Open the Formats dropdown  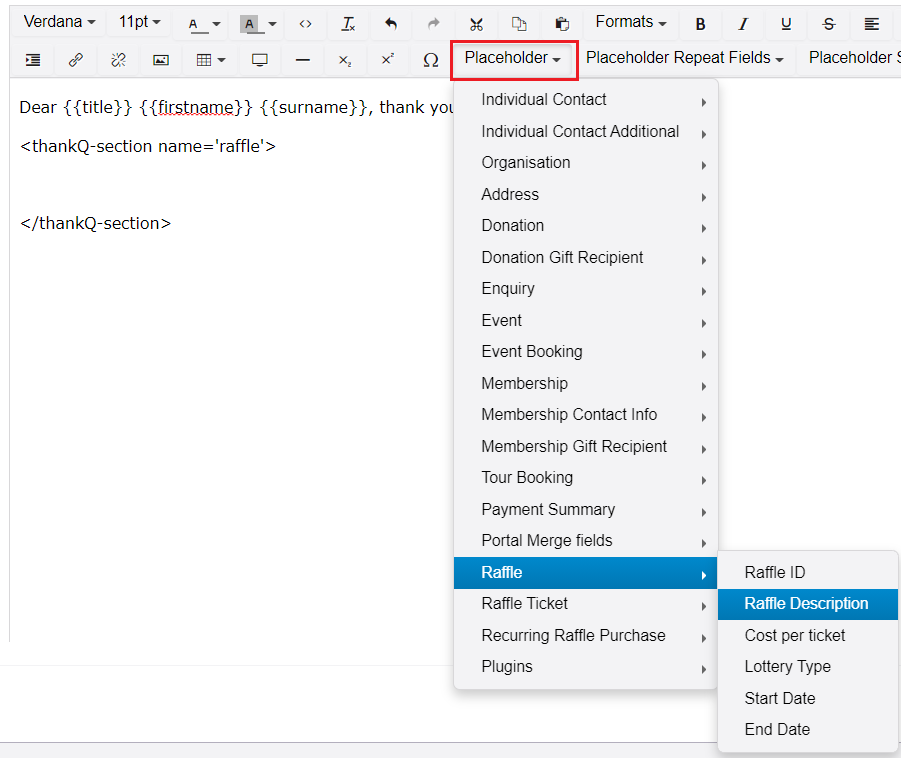coord(630,22)
